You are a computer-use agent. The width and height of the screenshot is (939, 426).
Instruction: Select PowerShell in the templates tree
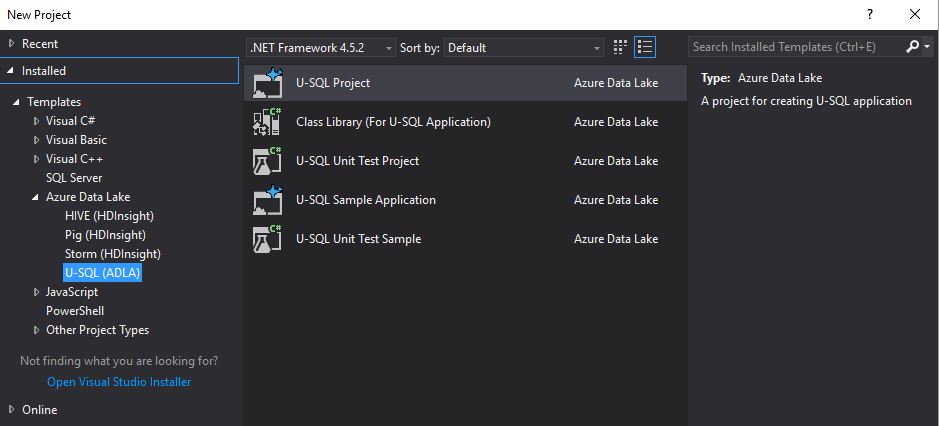(x=75, y=311)
